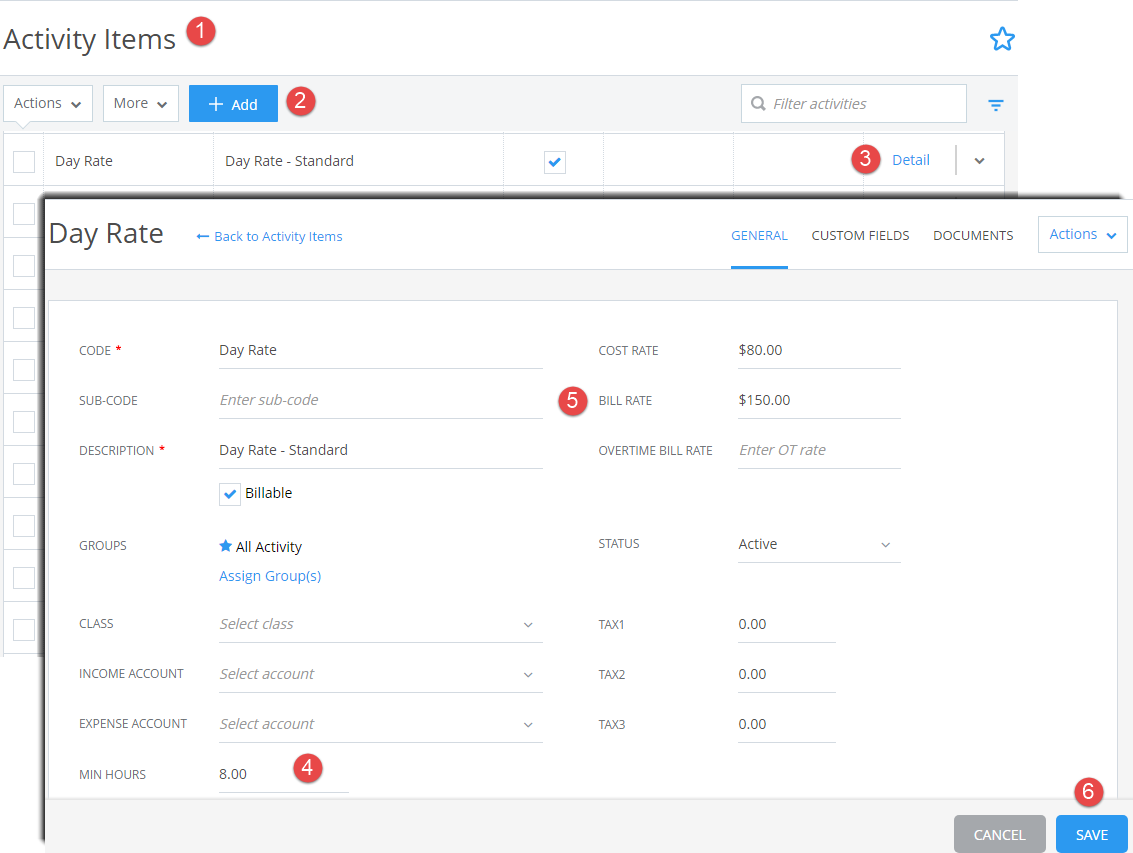Switch to the Custom Fields tab
Screen dimensions: 1133x853
pyautogui.click(x=860, y=236)
